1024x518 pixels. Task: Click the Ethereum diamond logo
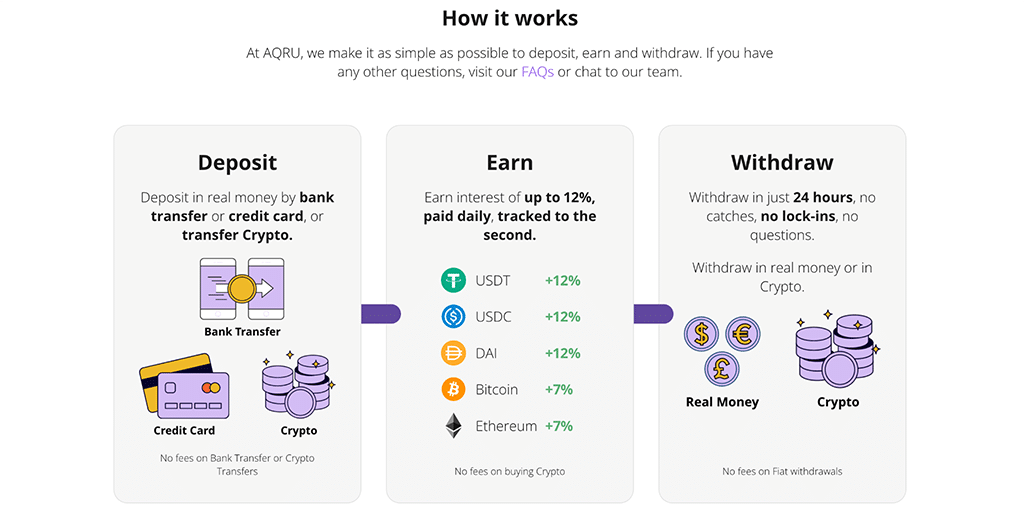click(453, 426)
